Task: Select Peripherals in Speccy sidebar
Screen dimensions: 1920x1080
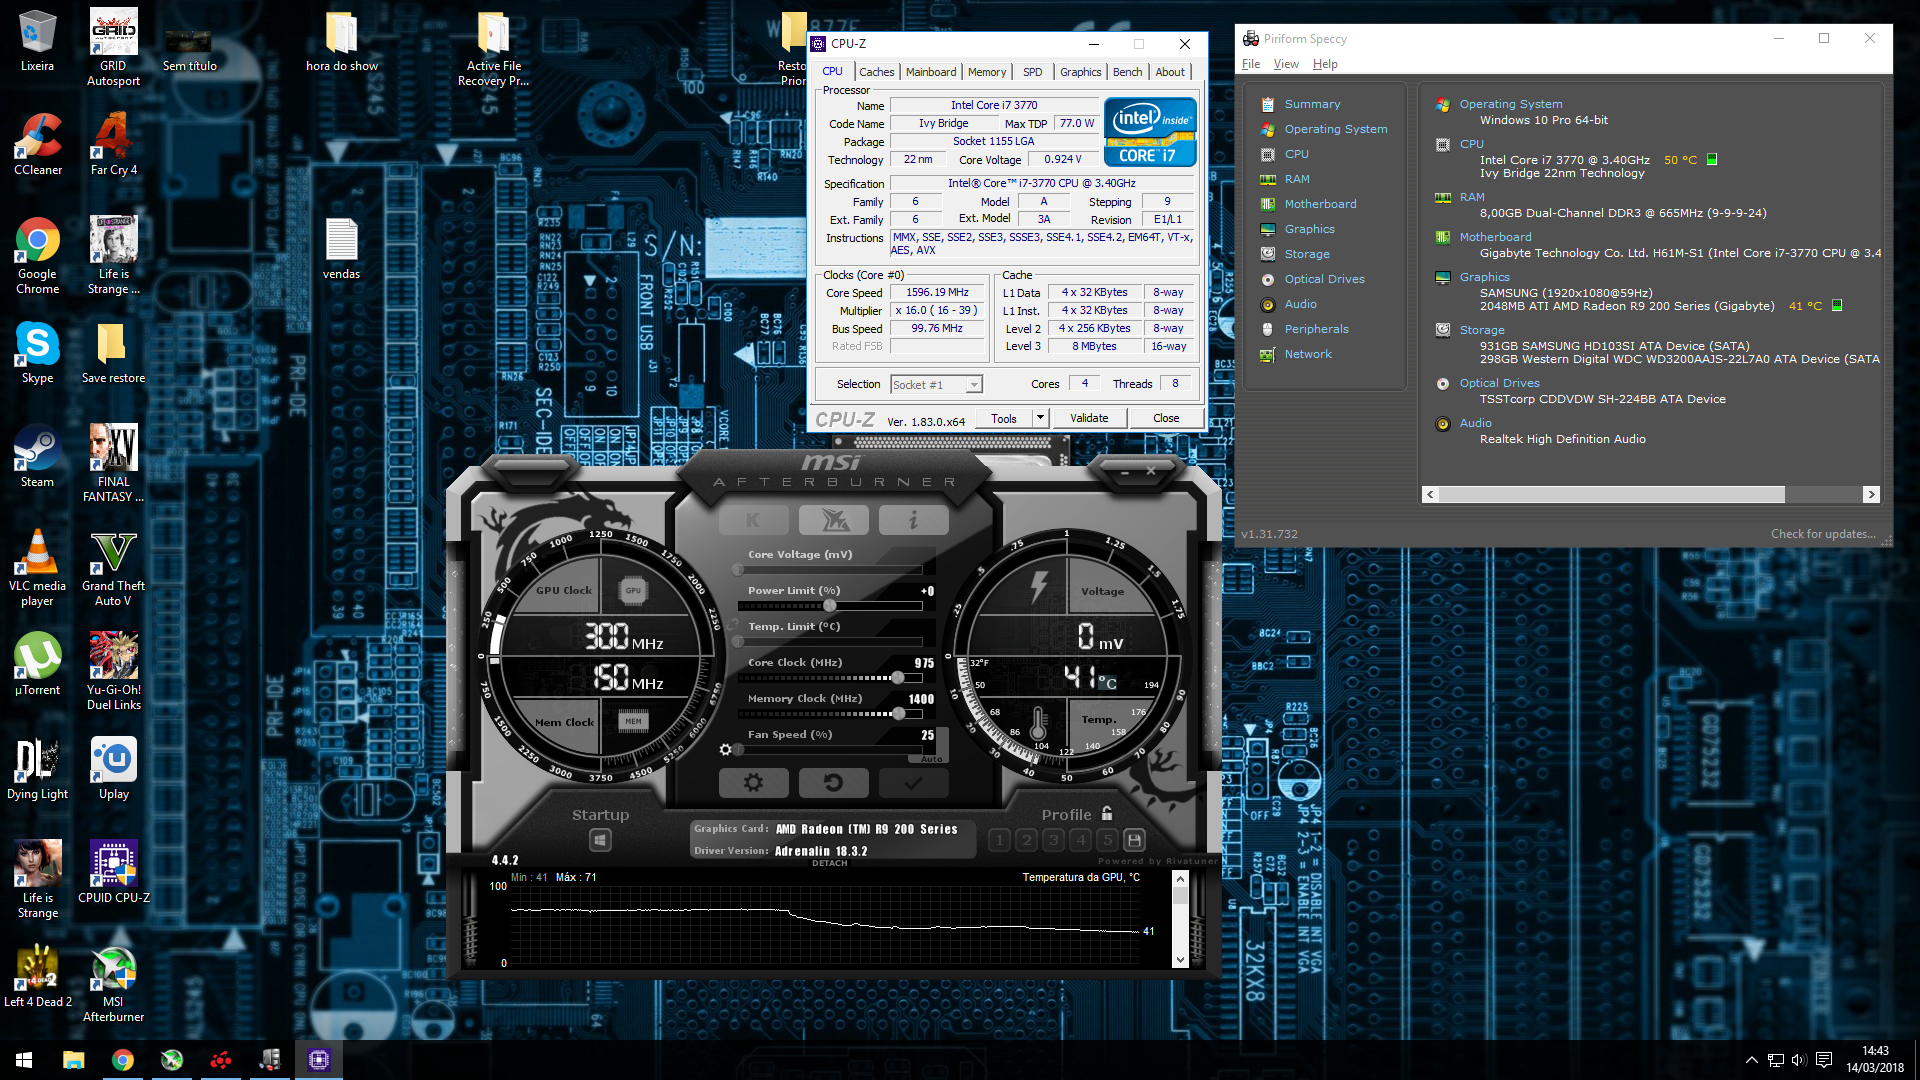Action: [1316, 329]
